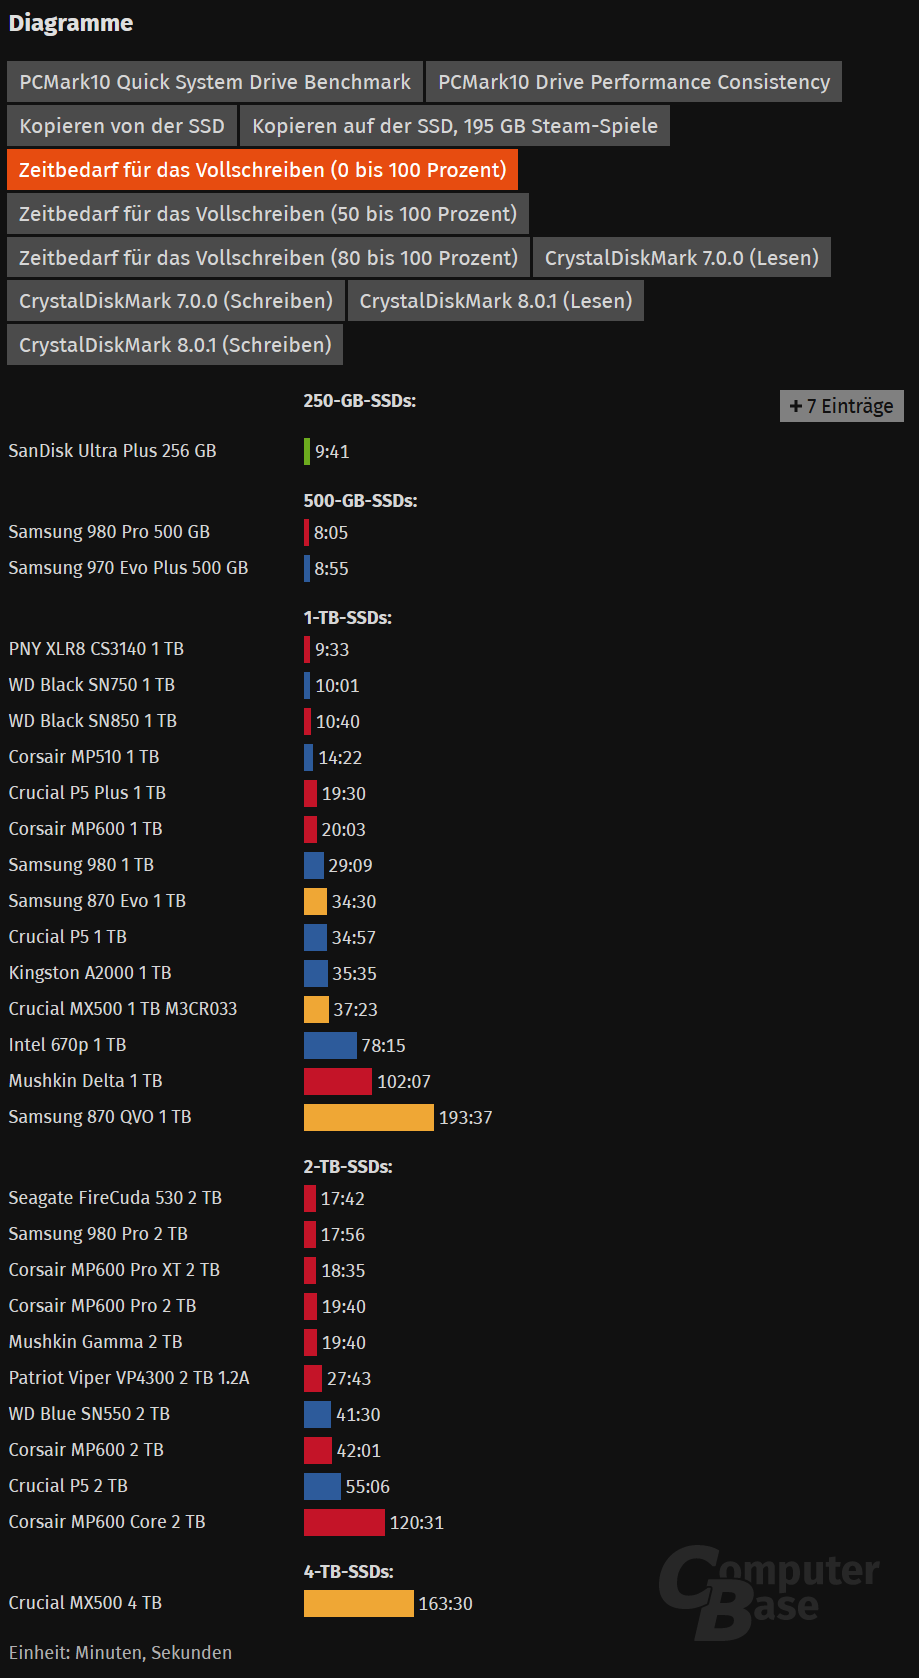Click the blue WD Blue SN550 bar
919x1678 pixels.
tap(317, 1414)
